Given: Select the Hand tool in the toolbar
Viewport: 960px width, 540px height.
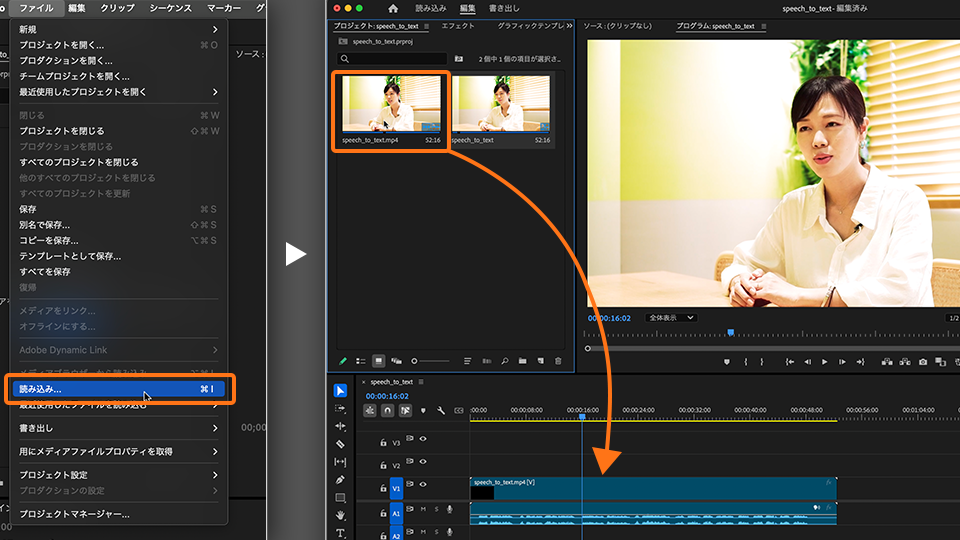Looking at the screenshot, I should 340,515.
